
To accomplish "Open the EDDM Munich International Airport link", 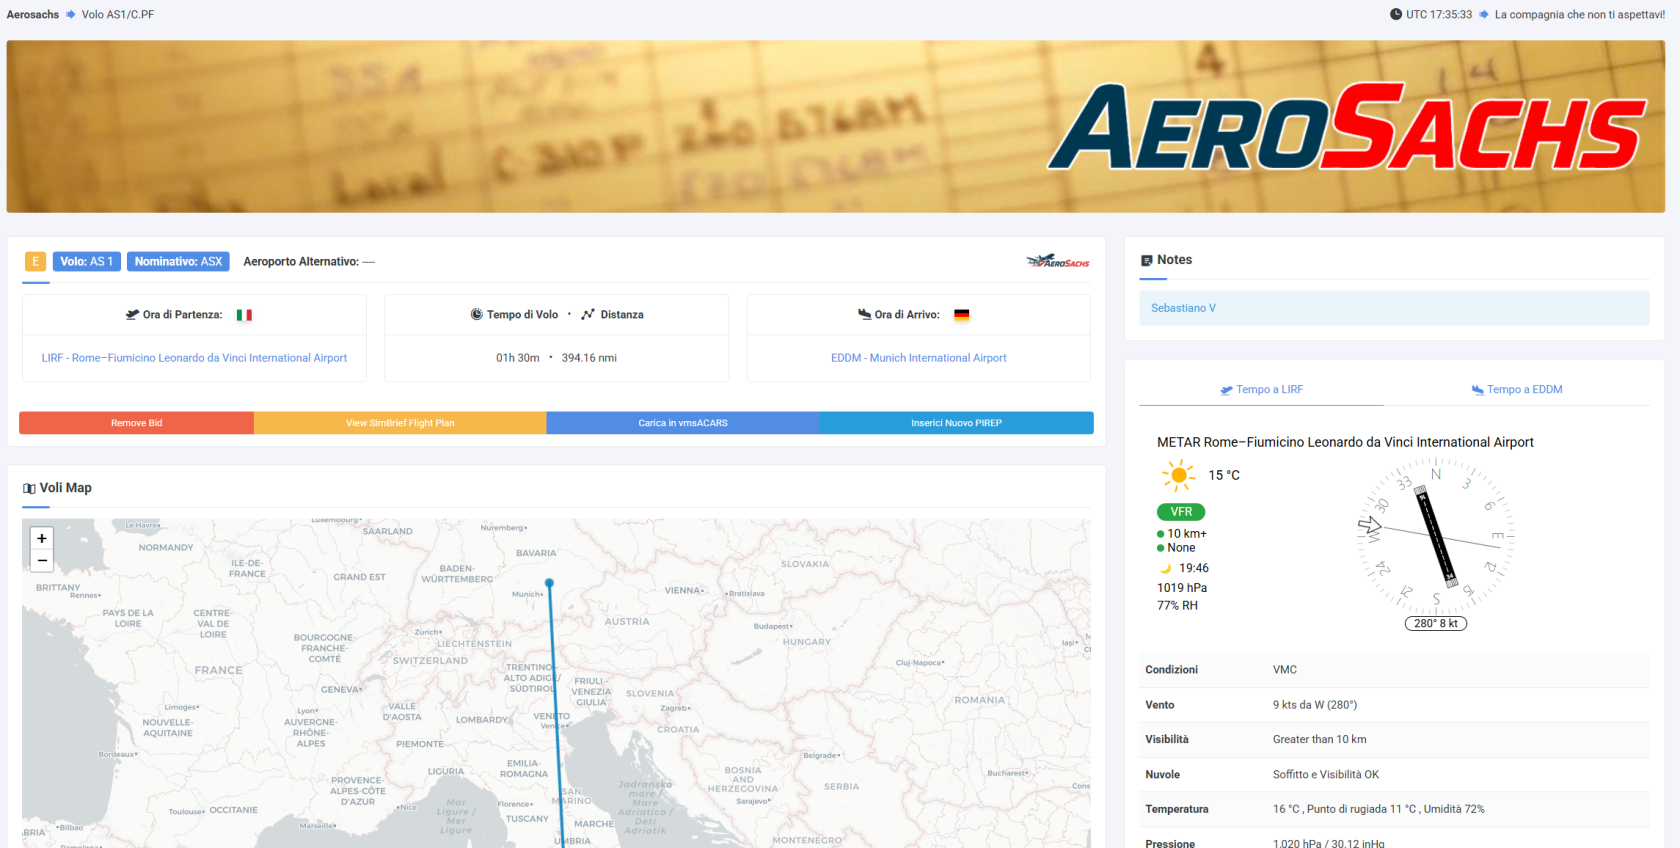I will coord(918,358).
